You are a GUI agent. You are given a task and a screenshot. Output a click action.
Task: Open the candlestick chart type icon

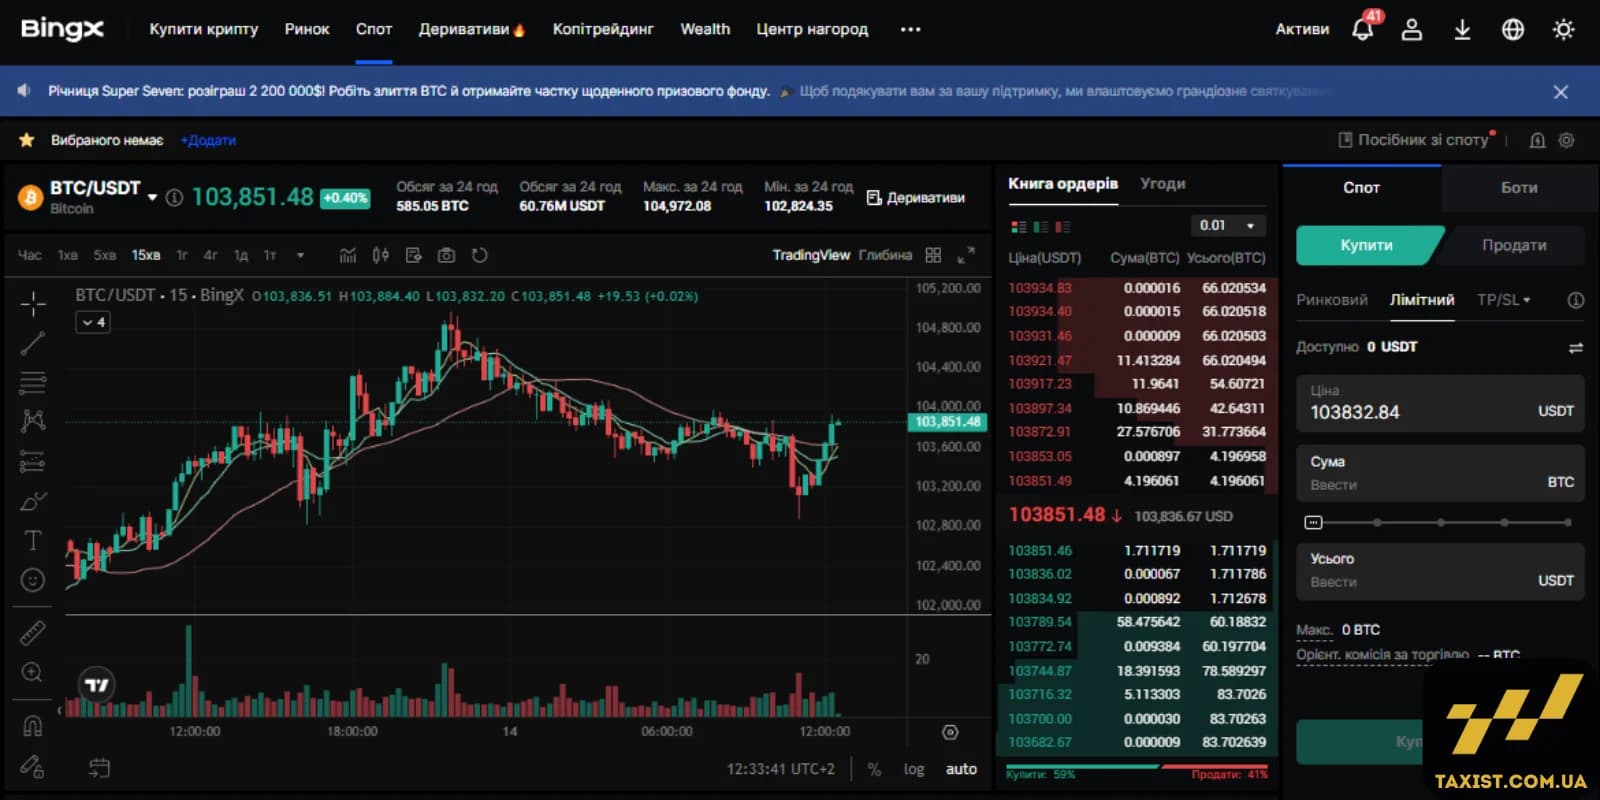click(x=380, y=255)
